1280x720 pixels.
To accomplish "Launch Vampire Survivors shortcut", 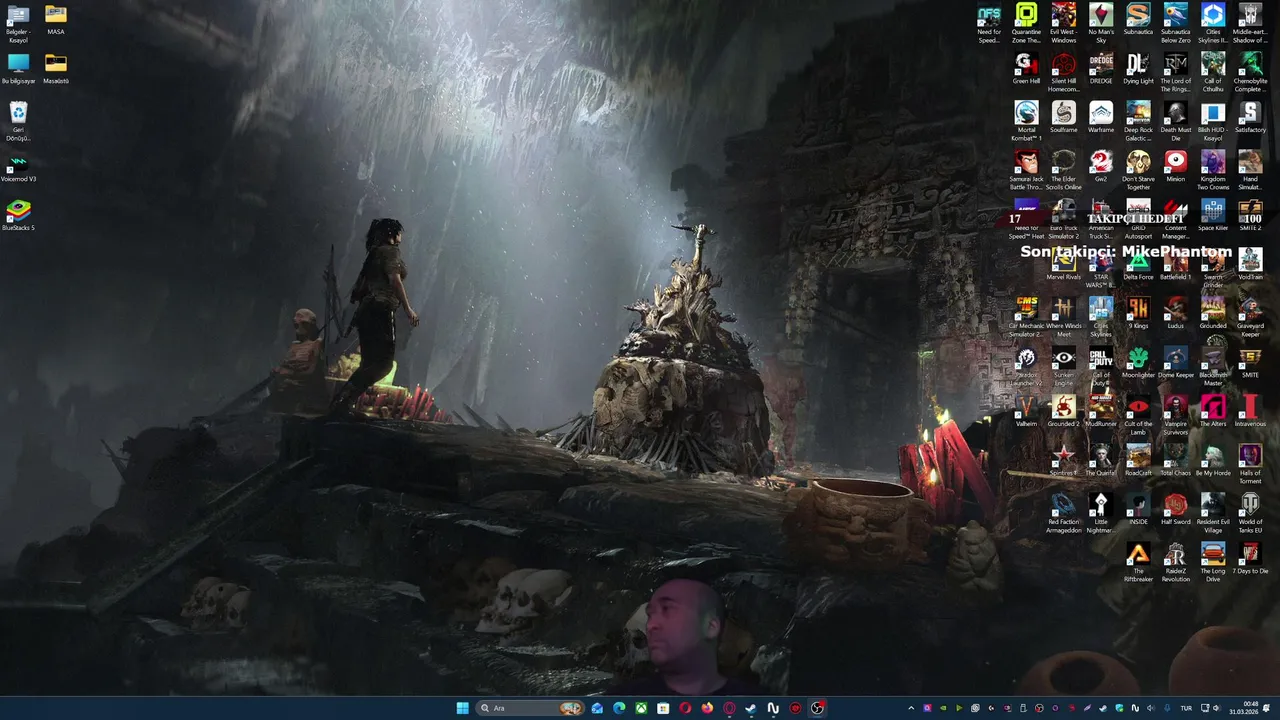I will pos(1176,414).
